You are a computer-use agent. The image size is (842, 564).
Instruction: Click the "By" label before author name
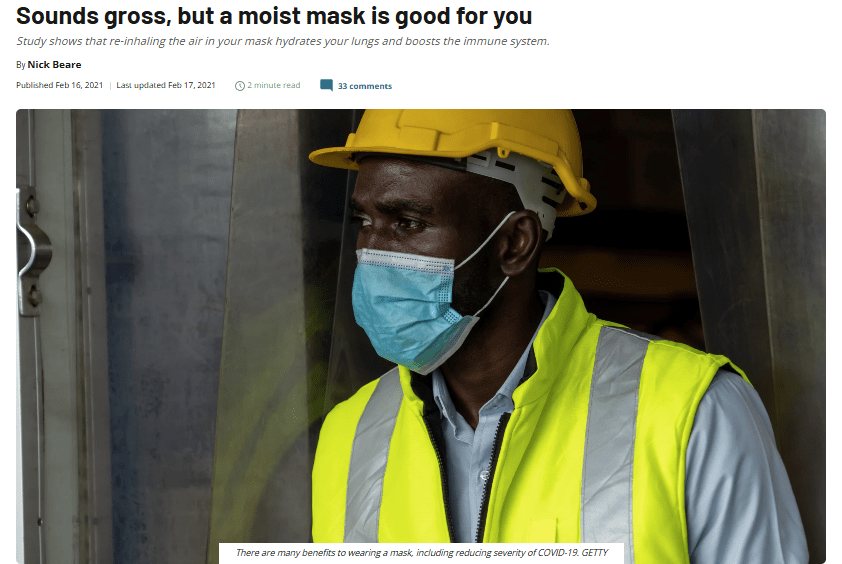pyautogui.click(x=20, y=65)
